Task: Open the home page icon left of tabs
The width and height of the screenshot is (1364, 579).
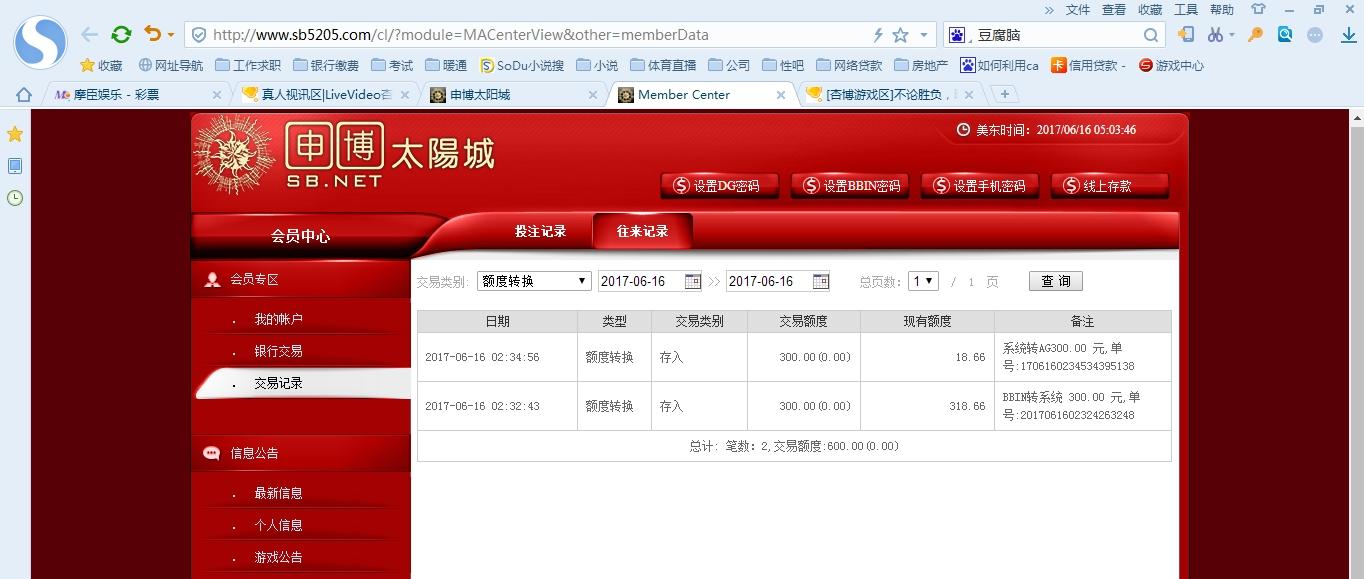Action: pos(24,95)
